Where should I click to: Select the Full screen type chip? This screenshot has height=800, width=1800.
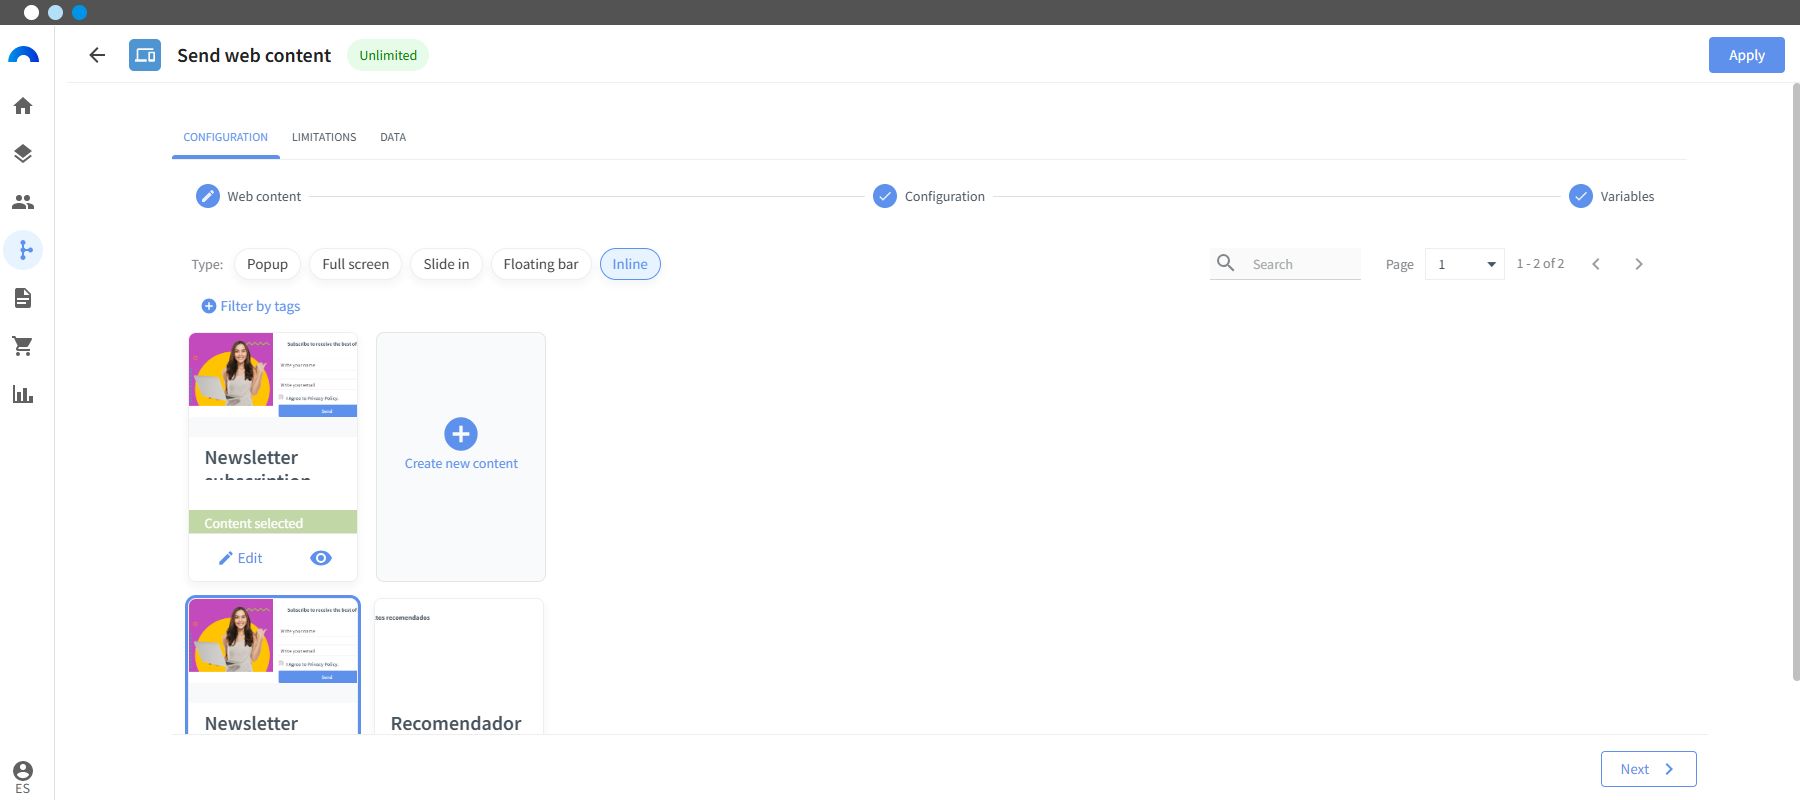point(356,264)
